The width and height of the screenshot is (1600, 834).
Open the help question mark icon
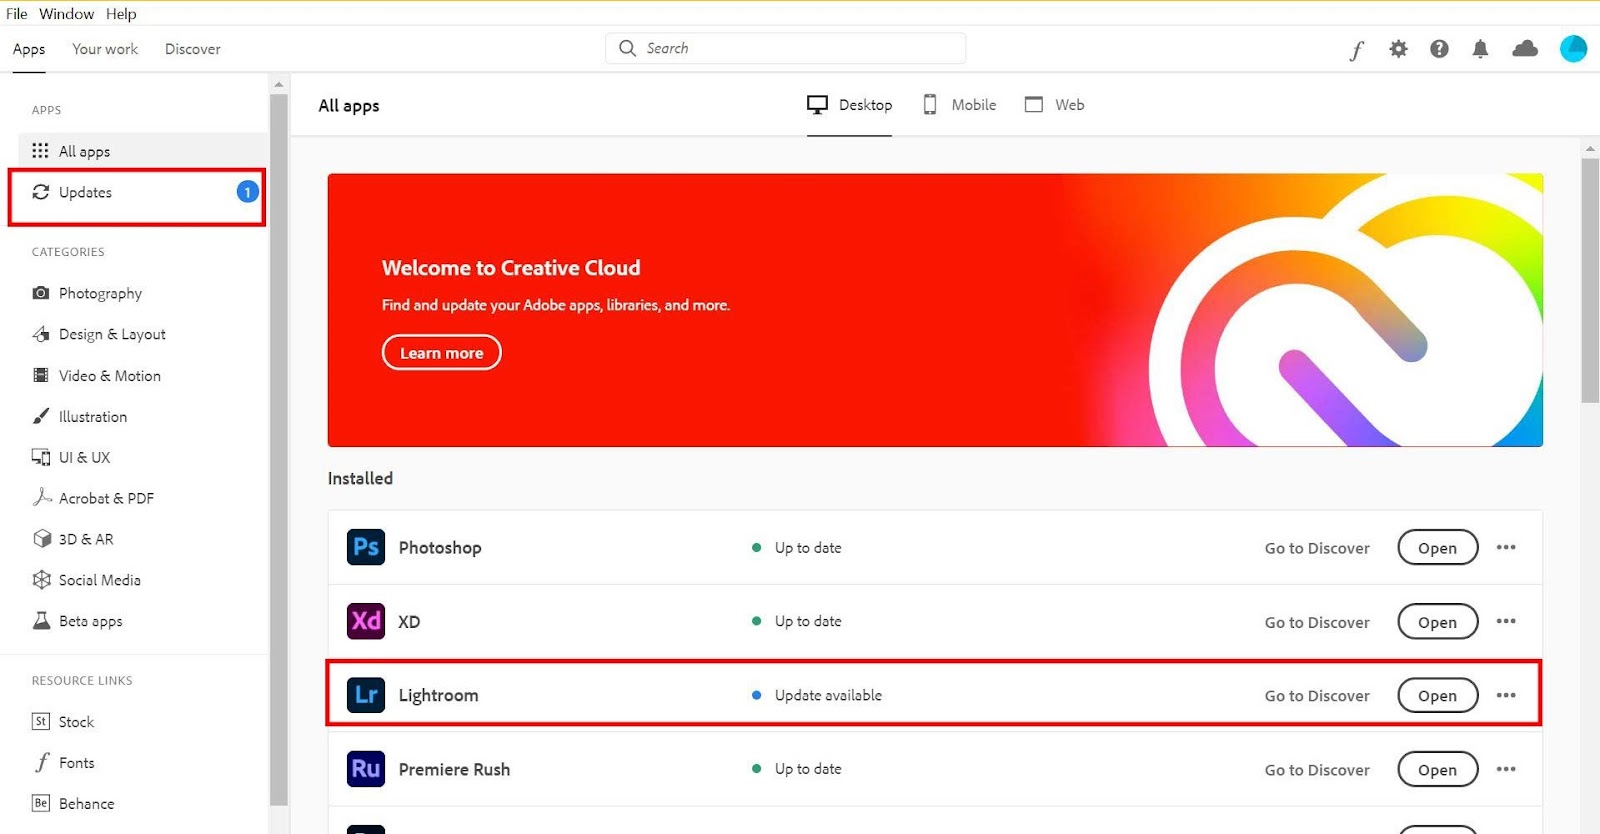[1439, 49]
